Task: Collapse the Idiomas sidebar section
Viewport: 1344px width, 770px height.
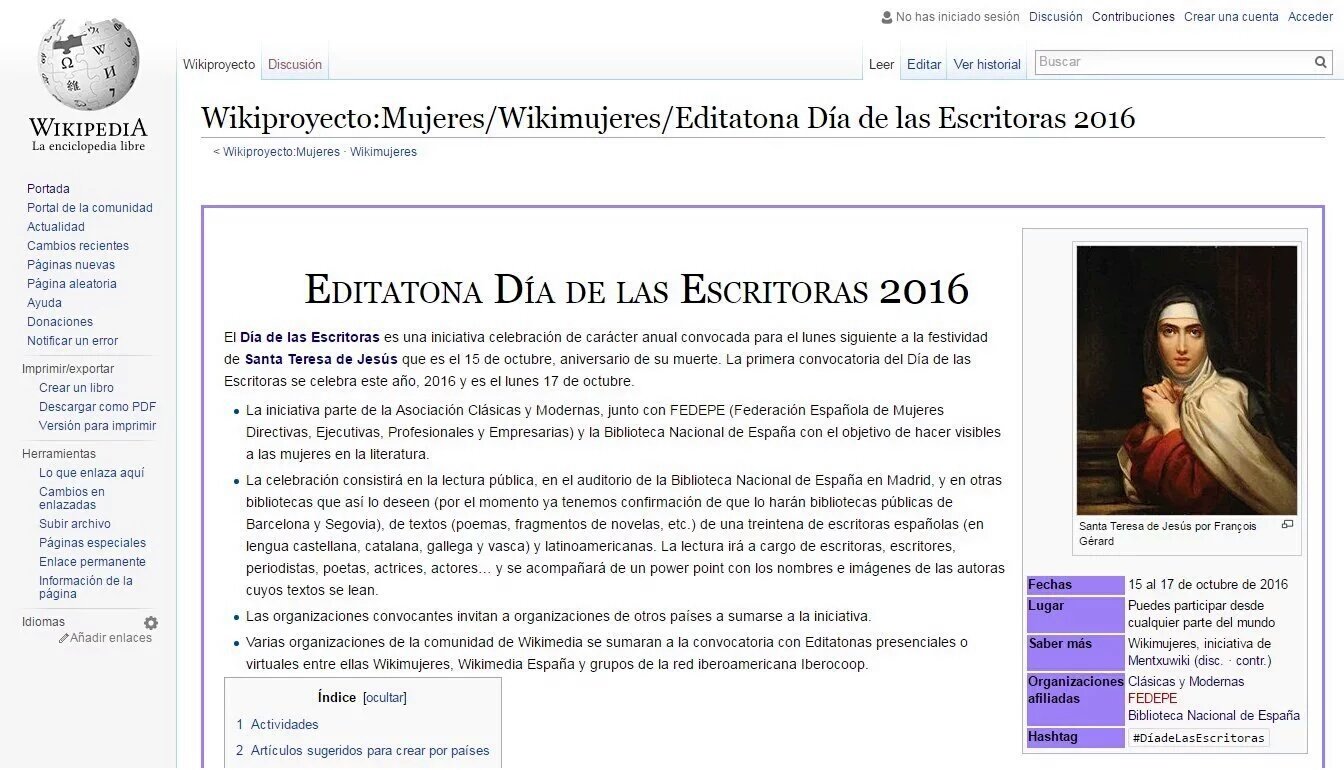Action: tap(43, 622)
